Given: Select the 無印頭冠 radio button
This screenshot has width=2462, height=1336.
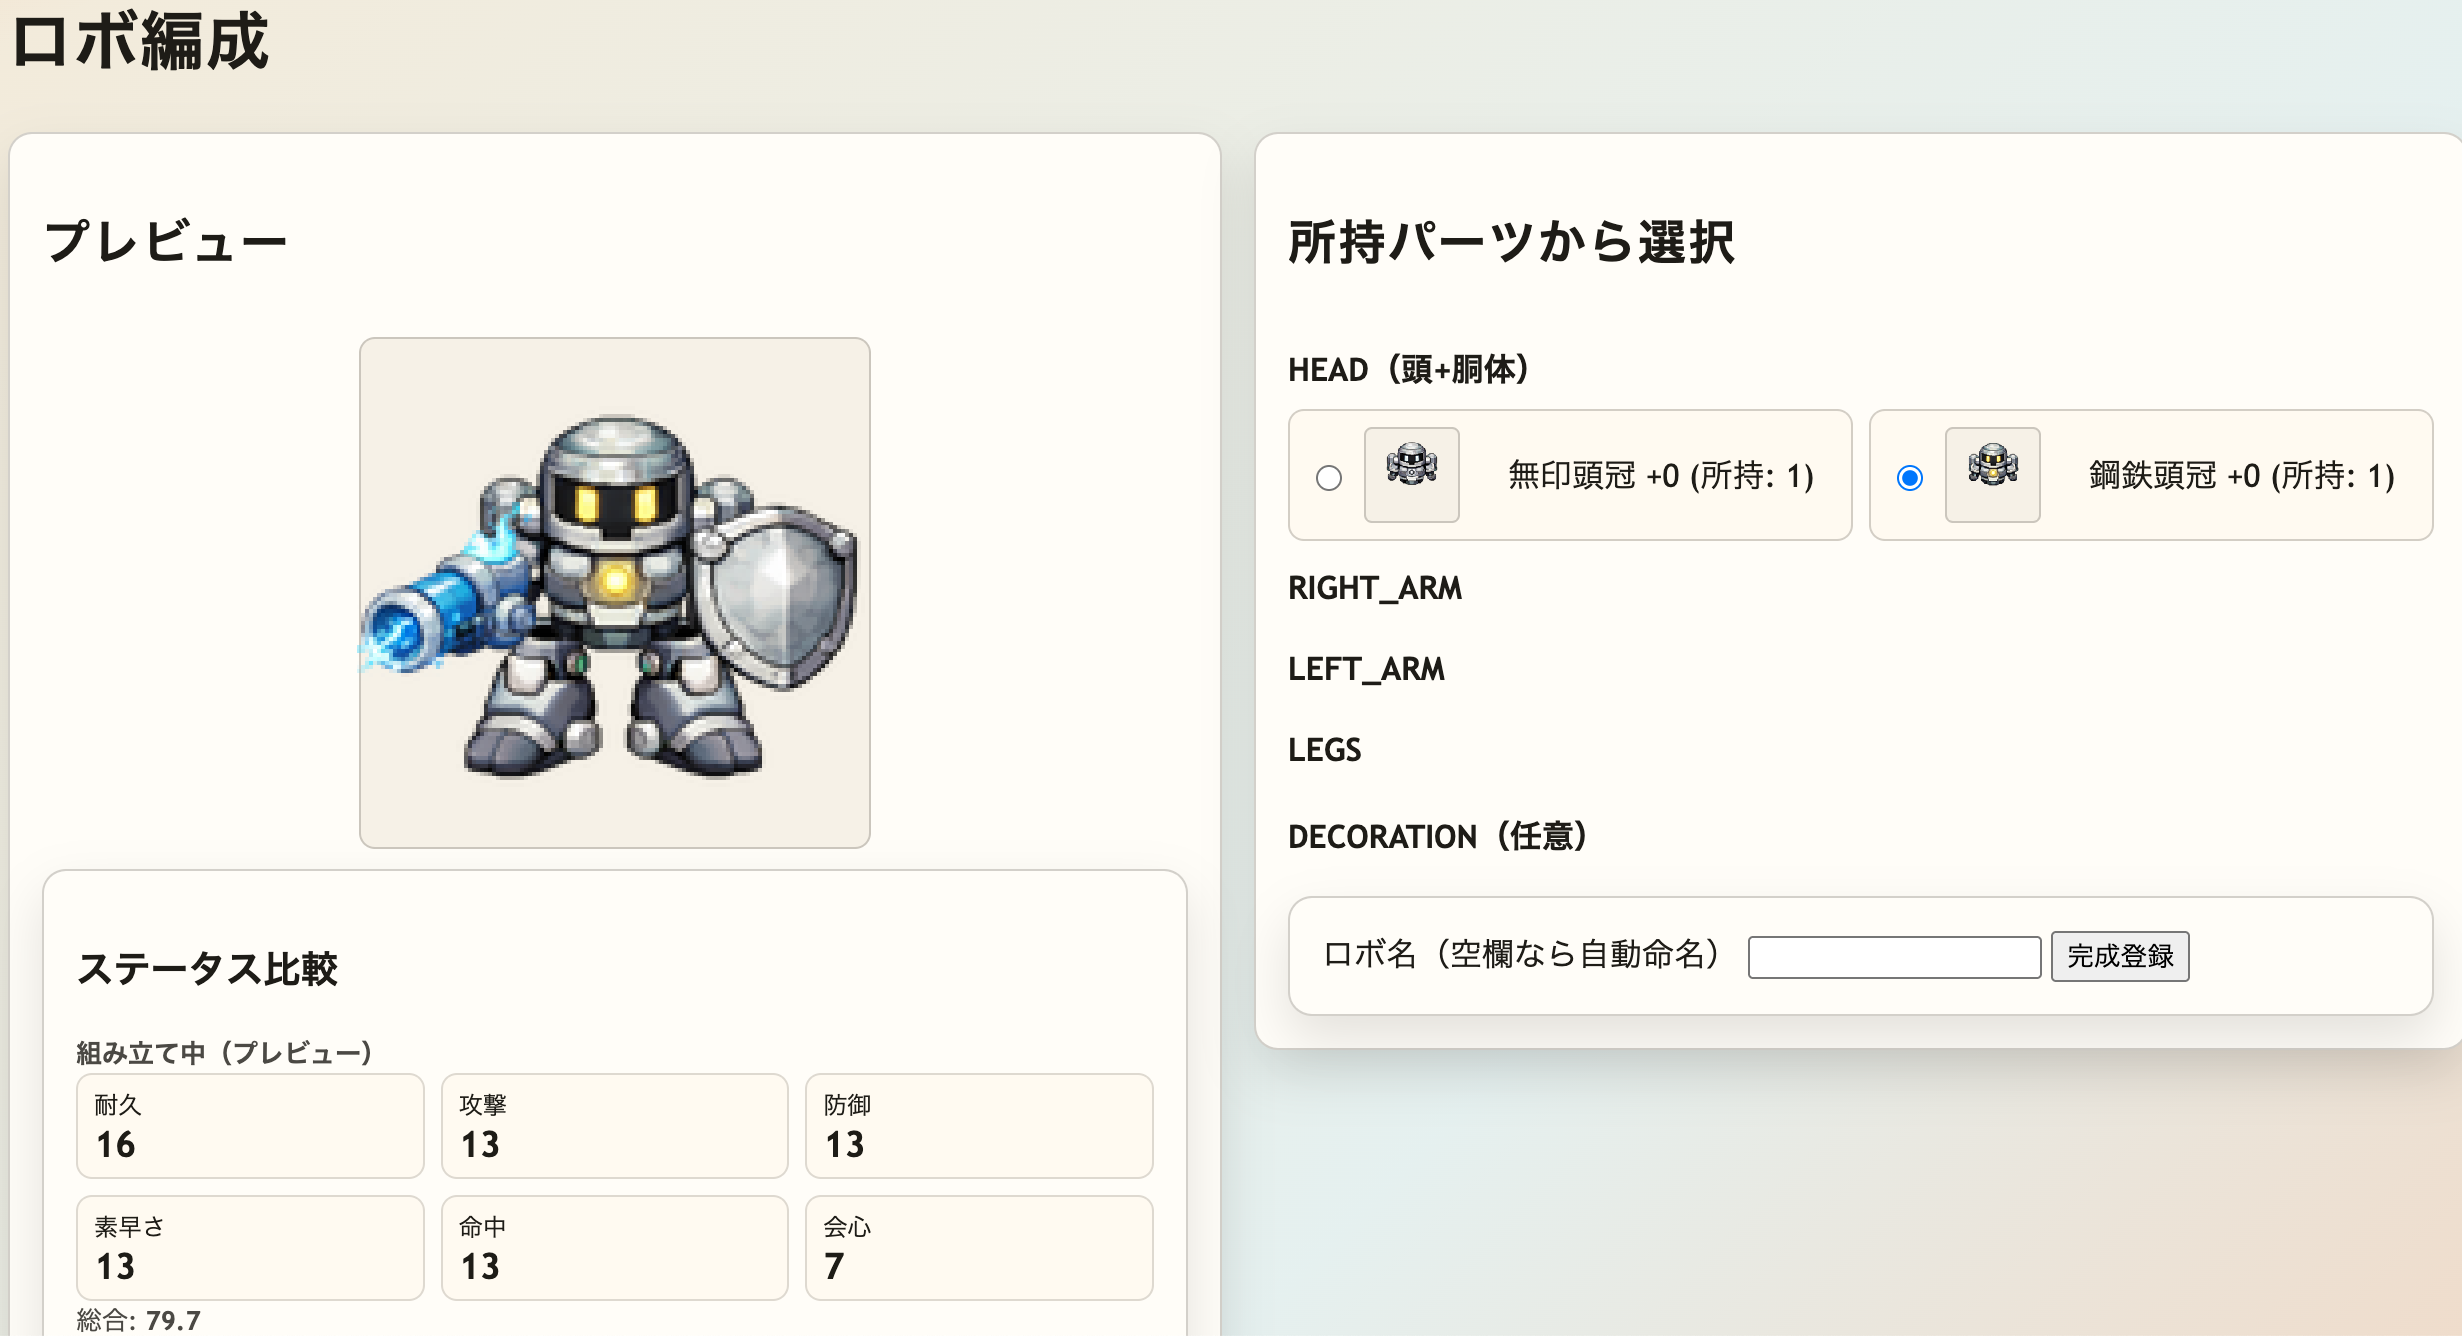Looking at the screenshot, I should pyautogui.click(x=1328, y=479).
